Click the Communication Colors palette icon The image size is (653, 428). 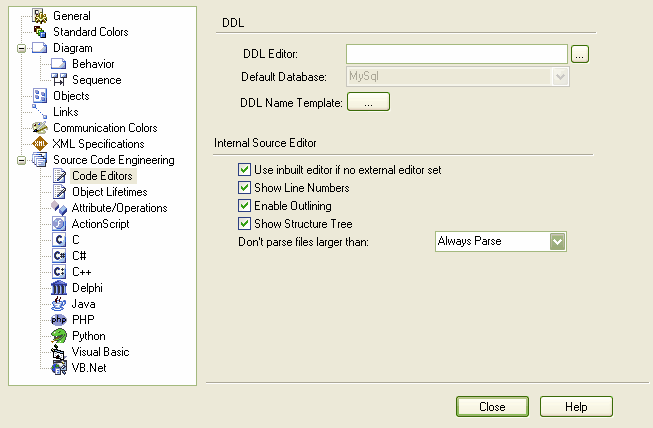pos(40,128)
